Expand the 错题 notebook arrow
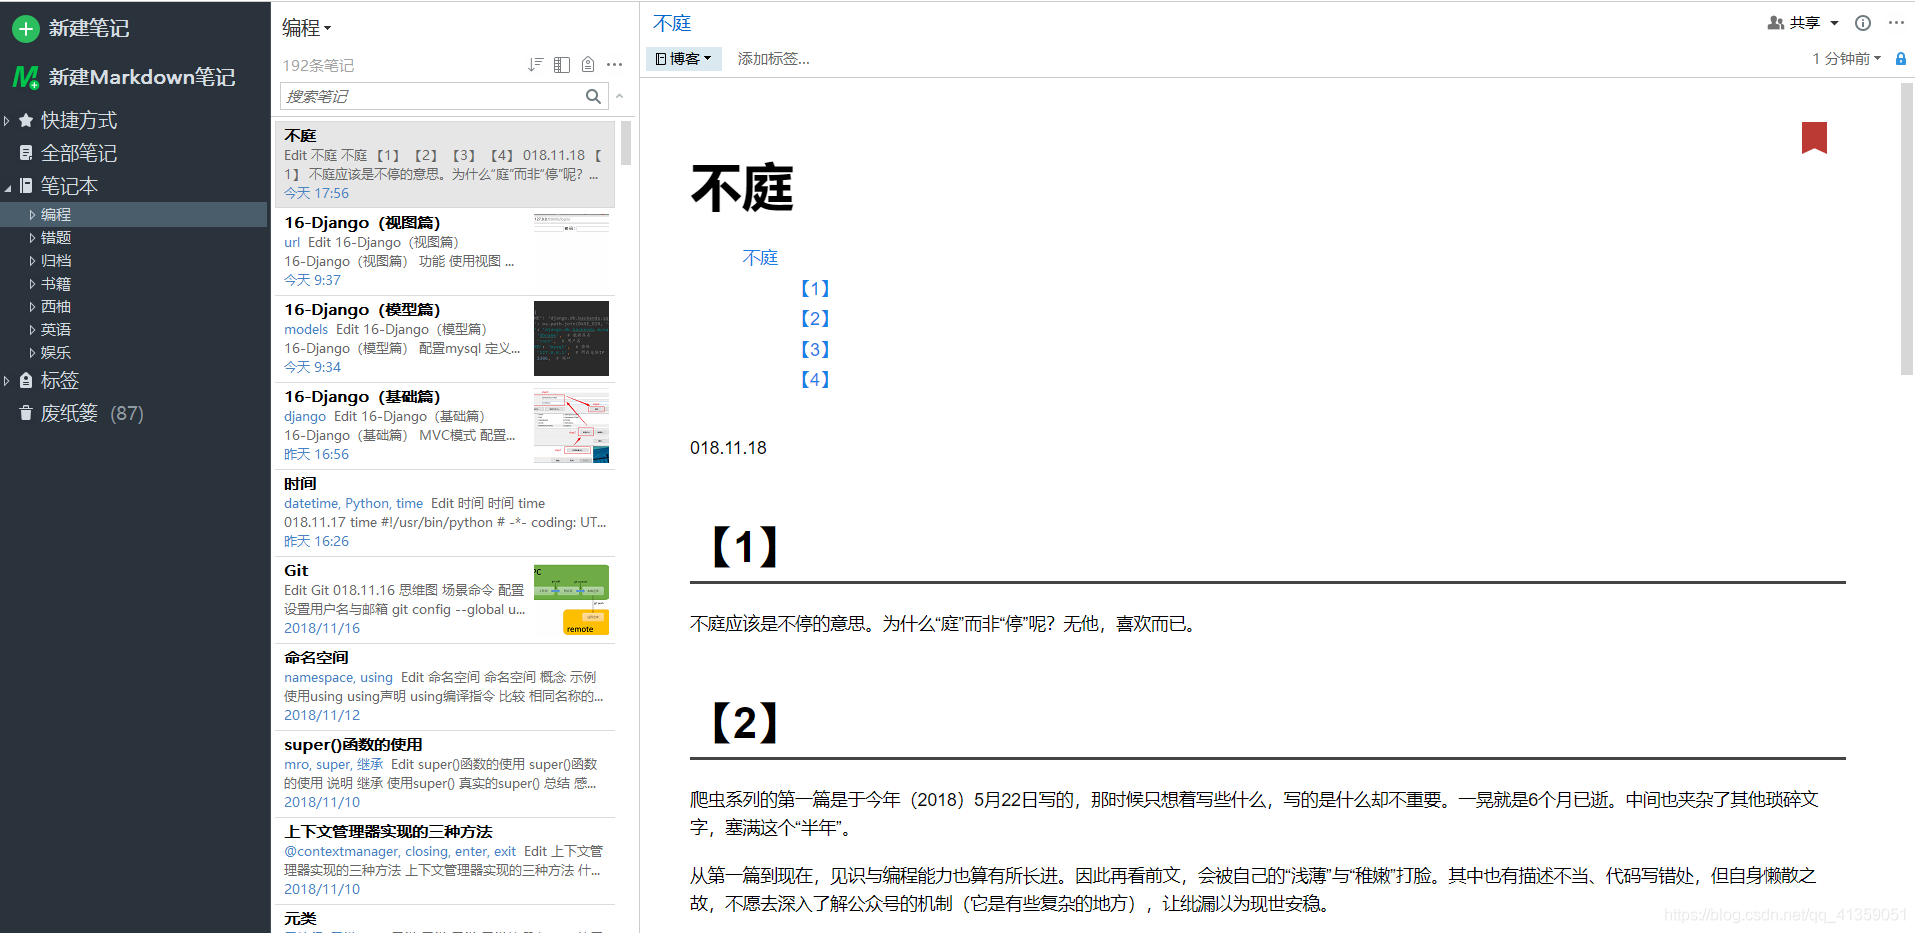Image resolution: width=1915 pixels, height=933 pixels. 32,238
